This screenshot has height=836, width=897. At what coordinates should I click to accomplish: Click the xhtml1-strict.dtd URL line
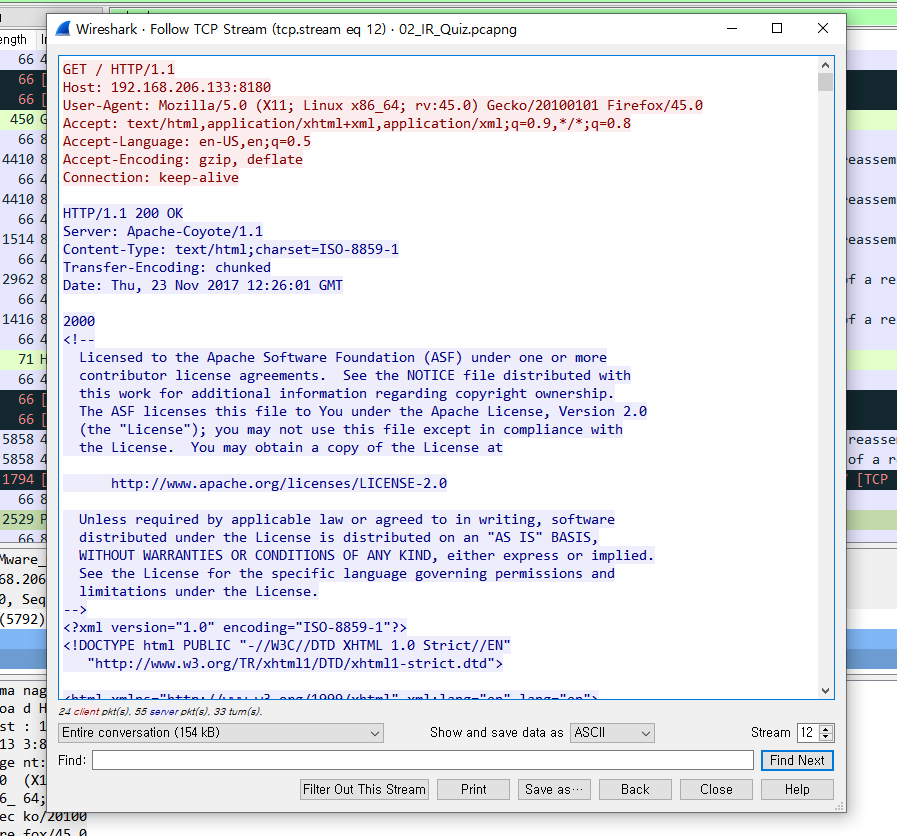pos(295,663)
